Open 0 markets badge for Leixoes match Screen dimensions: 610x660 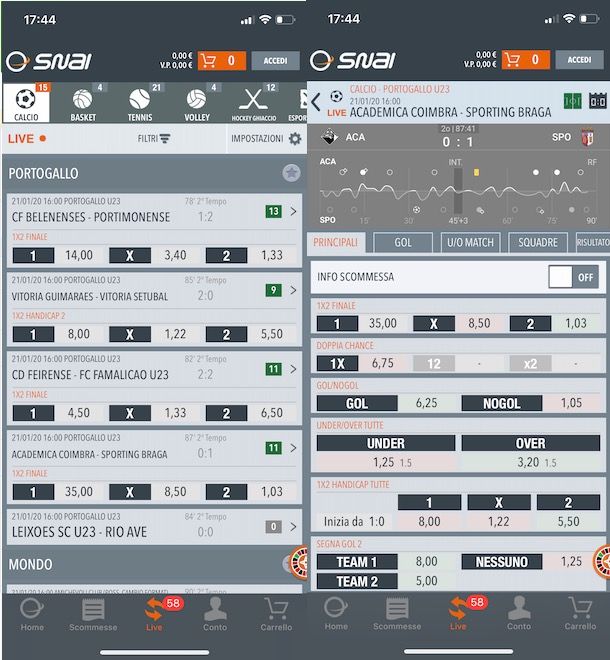[274, 527]
